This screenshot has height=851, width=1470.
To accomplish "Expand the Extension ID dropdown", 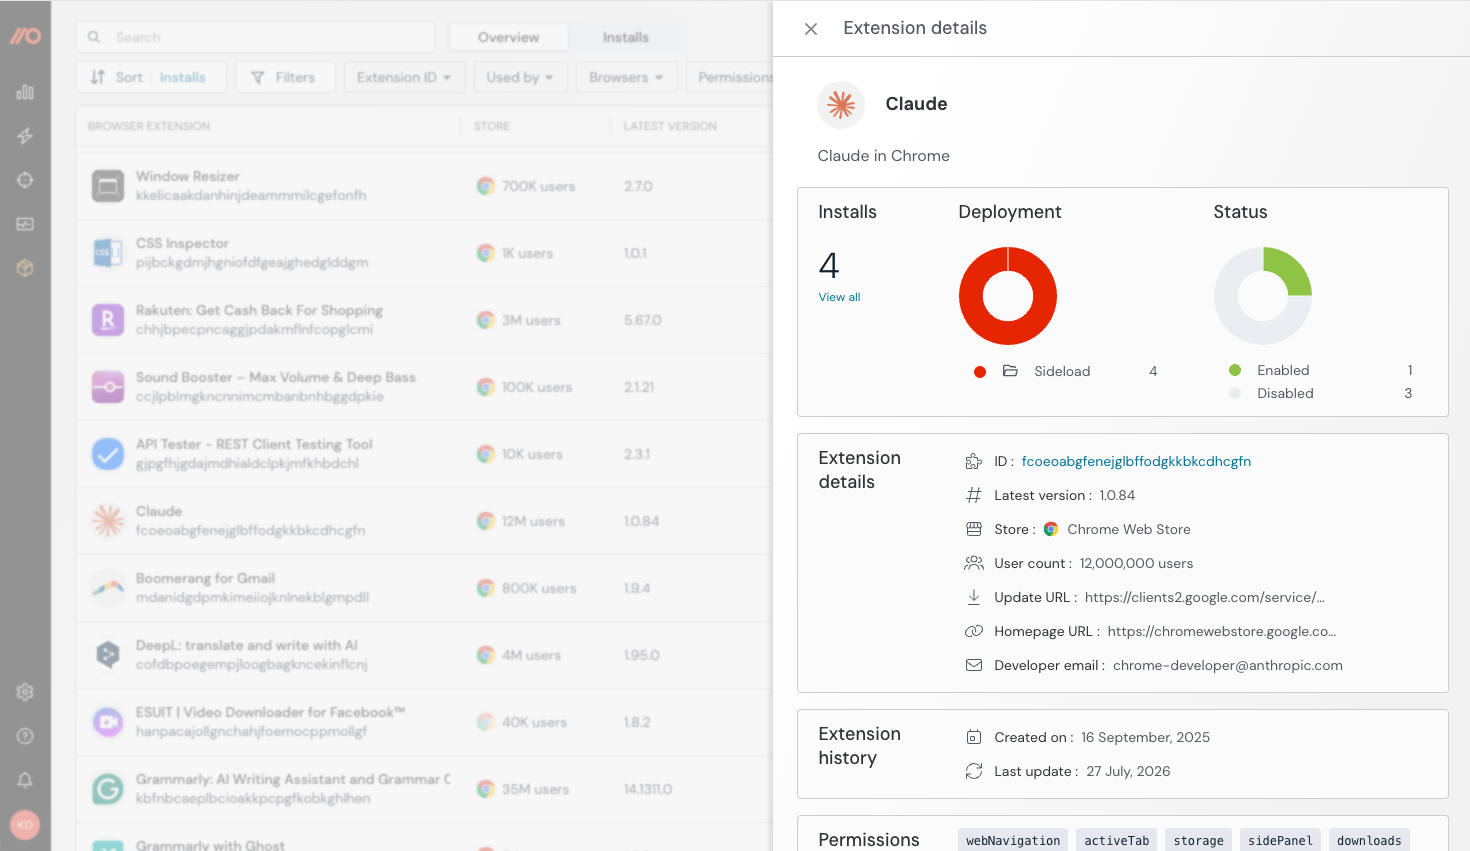I will pyautogui.click(x=404, y=77).
